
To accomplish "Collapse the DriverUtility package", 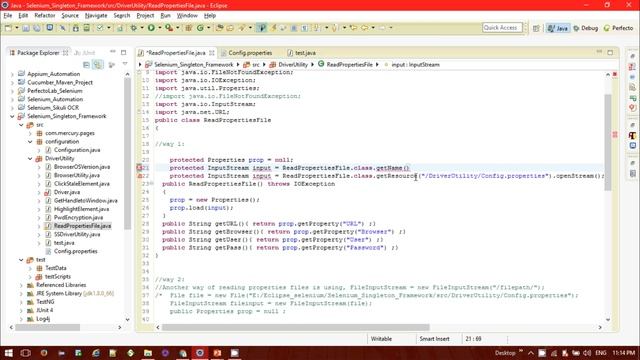I will [x=30, y=158].
